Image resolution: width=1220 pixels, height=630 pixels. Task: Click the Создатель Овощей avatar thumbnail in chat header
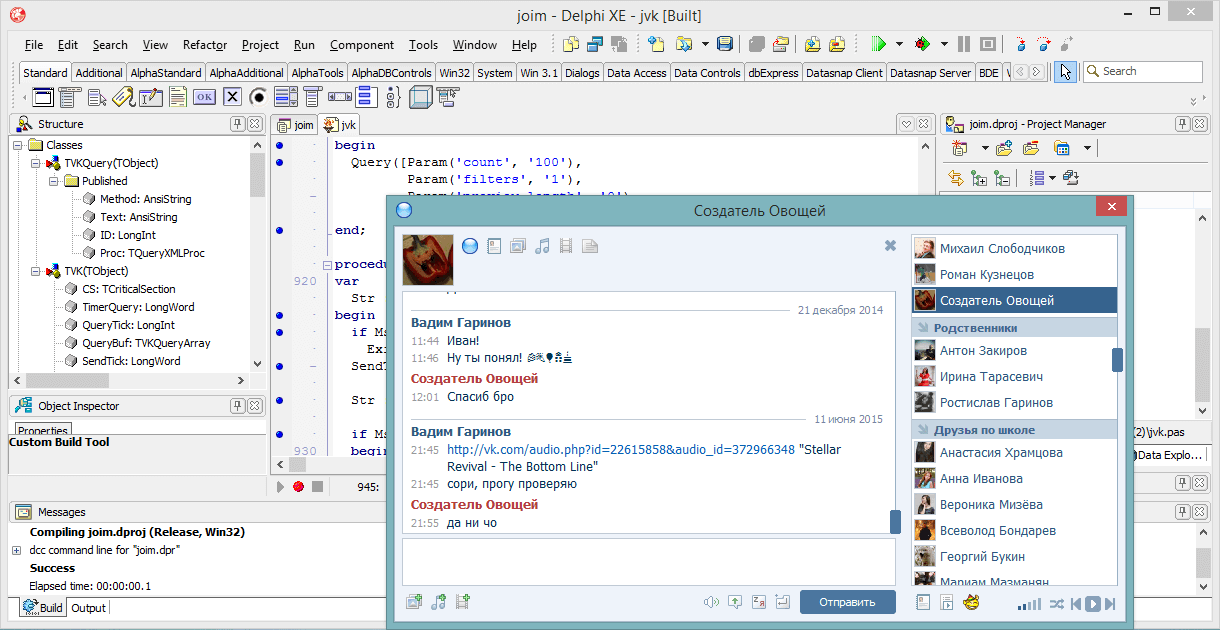point(428,260)
